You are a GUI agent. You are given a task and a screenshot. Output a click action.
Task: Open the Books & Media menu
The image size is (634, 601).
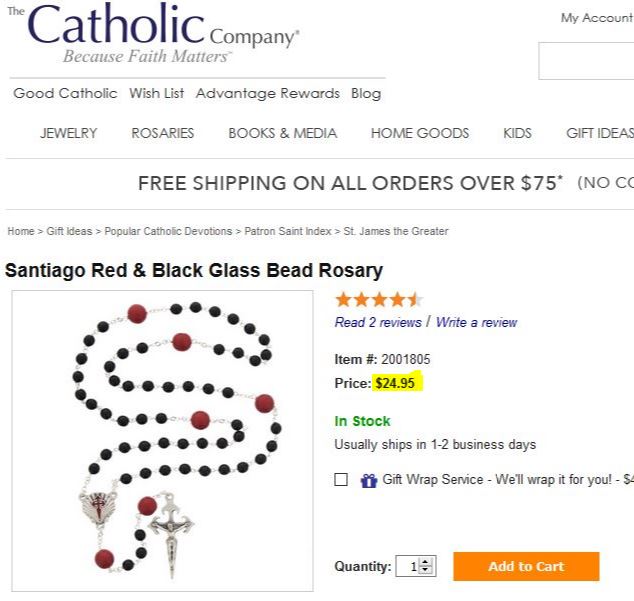point(282,133)
